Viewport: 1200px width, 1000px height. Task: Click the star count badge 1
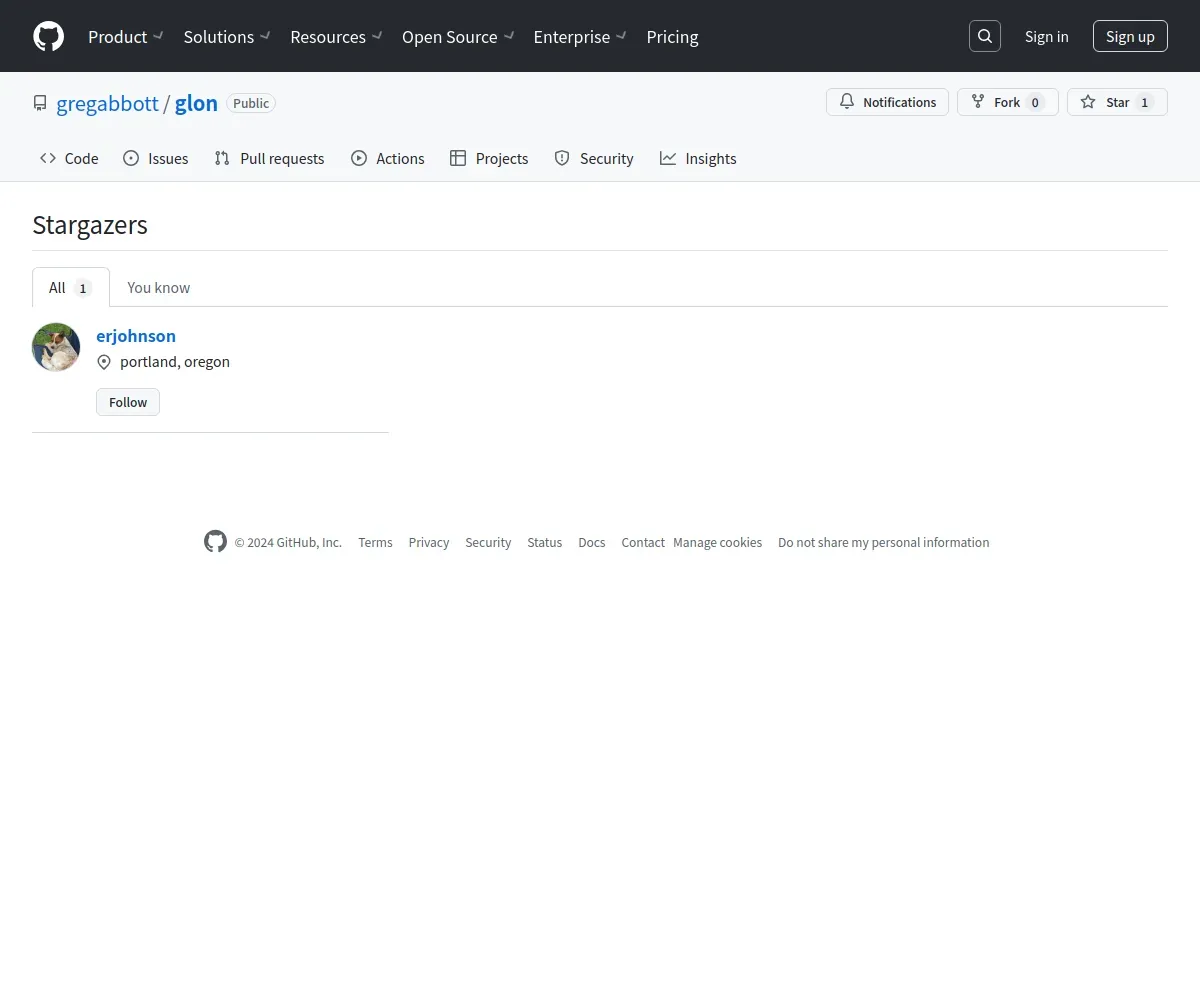coord(1145,102)
